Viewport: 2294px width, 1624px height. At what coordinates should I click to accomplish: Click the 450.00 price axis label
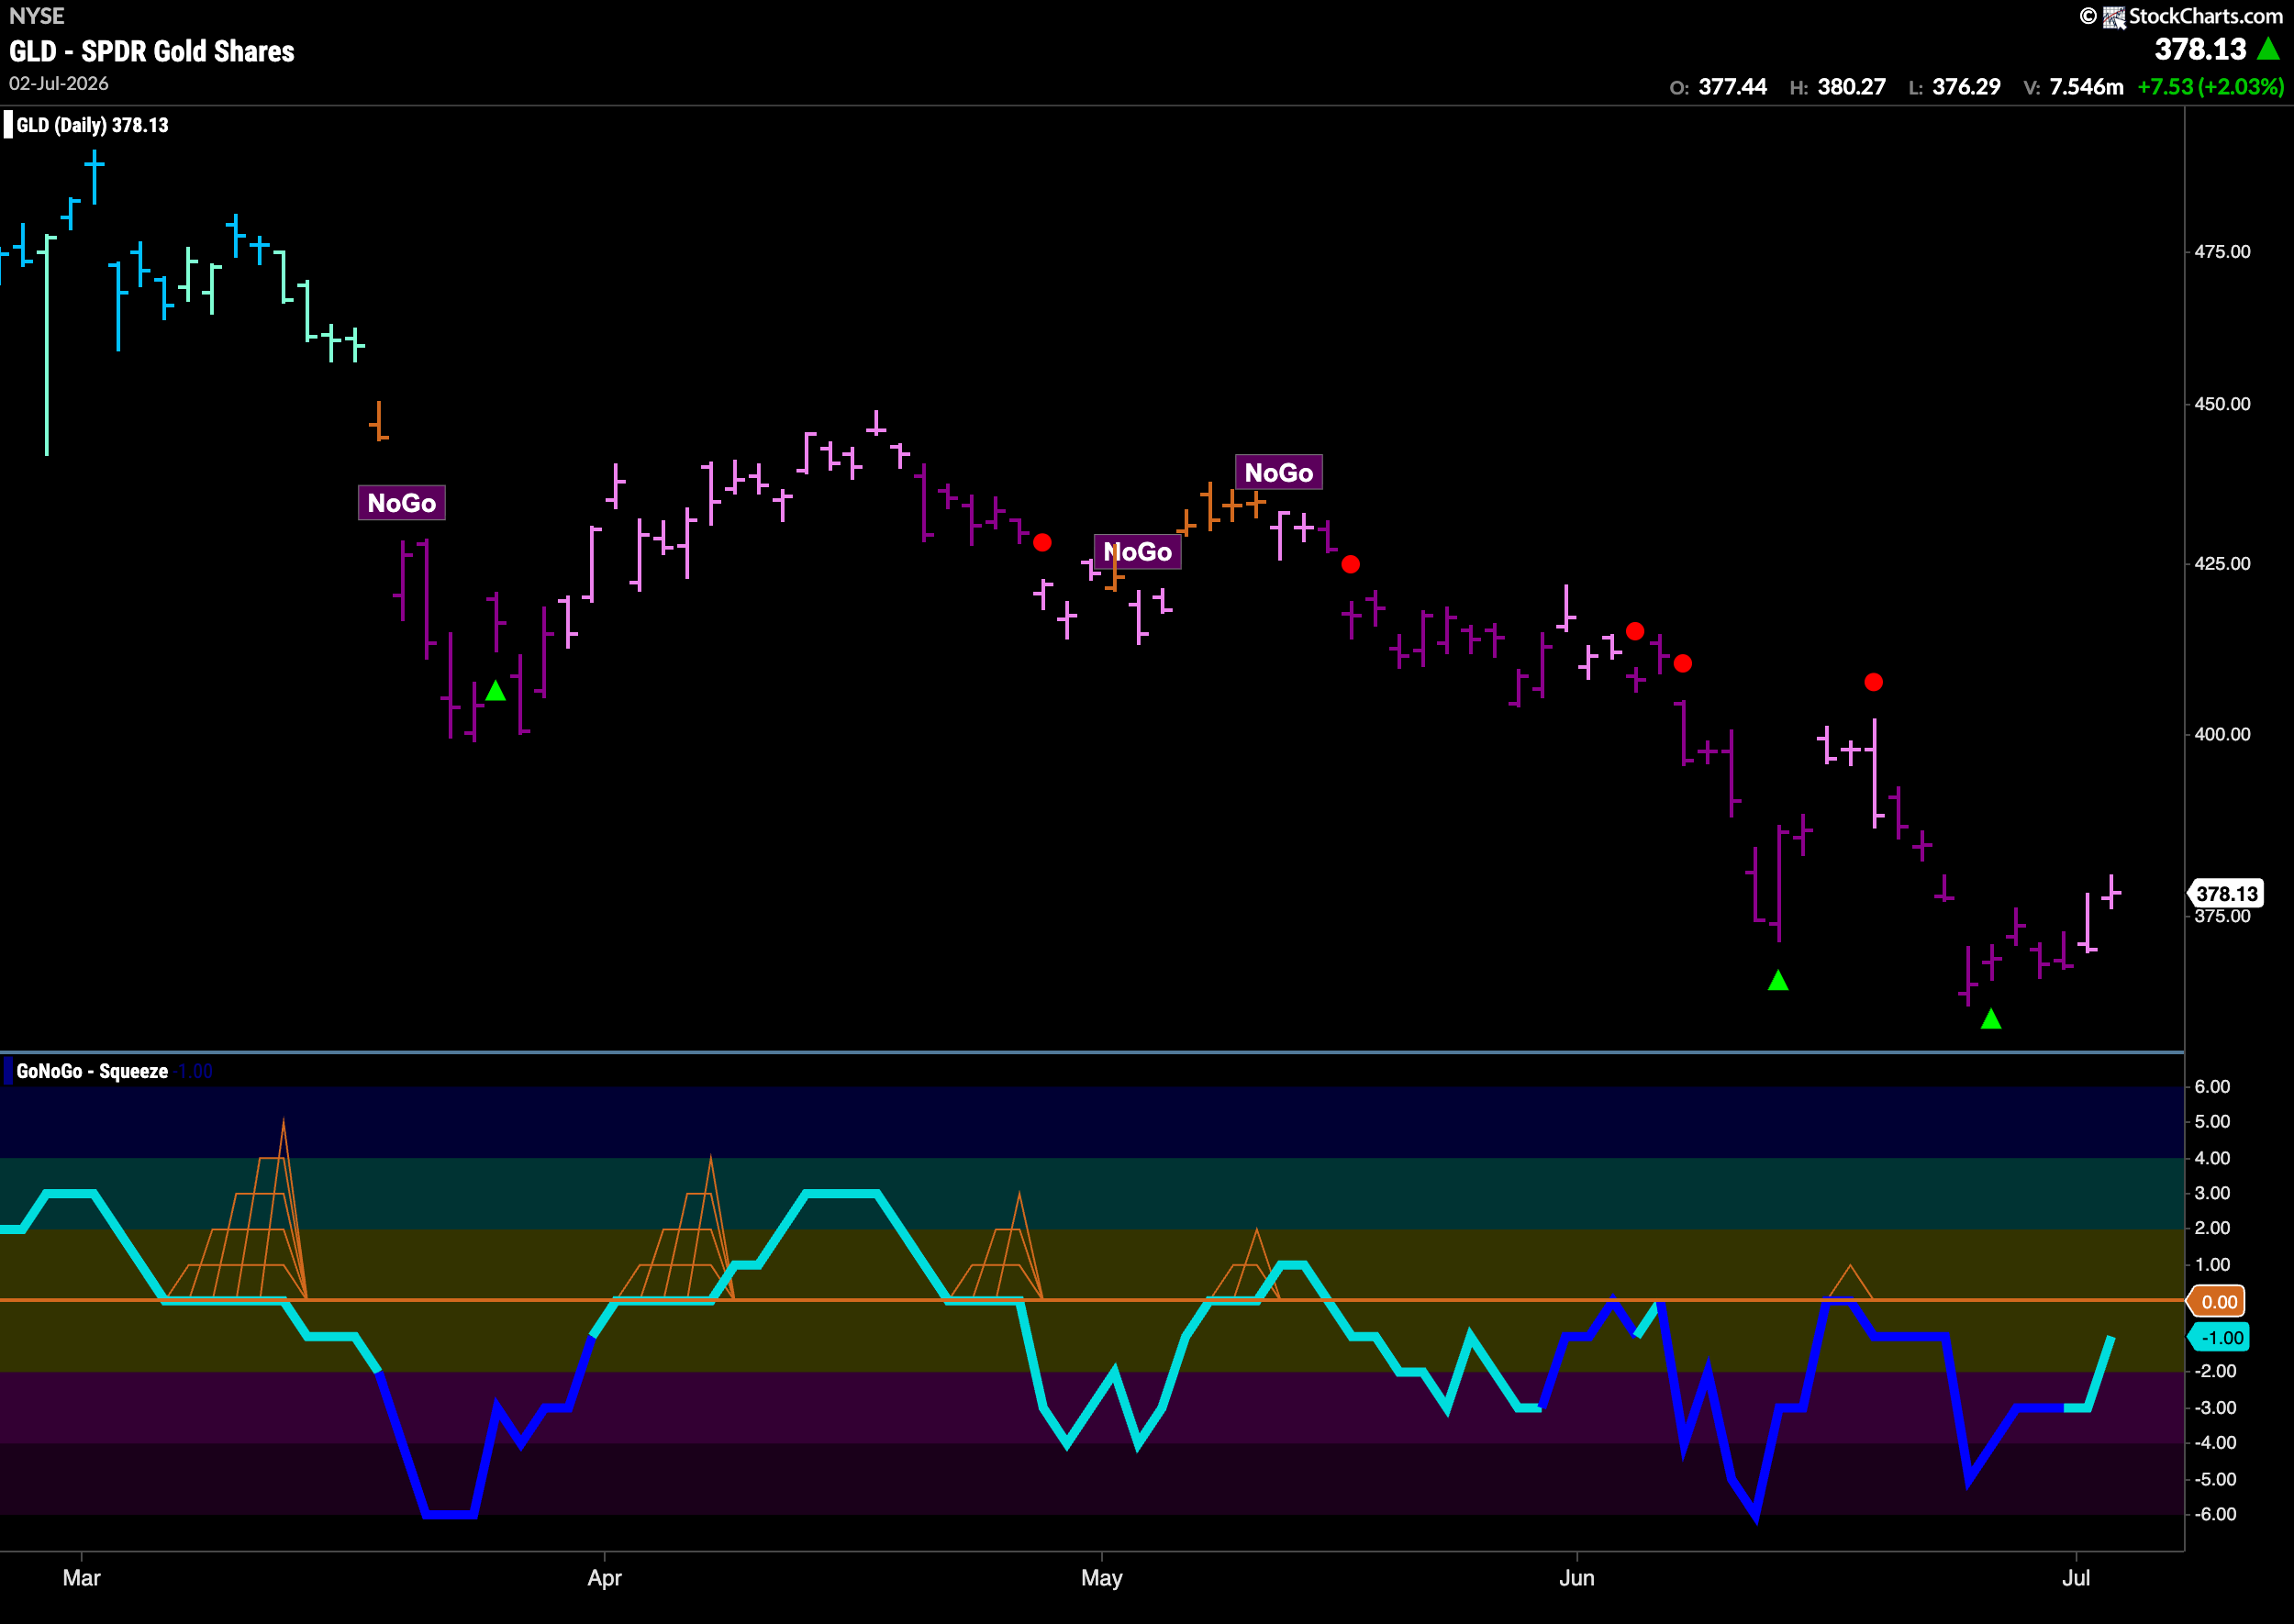point(2222,404)
